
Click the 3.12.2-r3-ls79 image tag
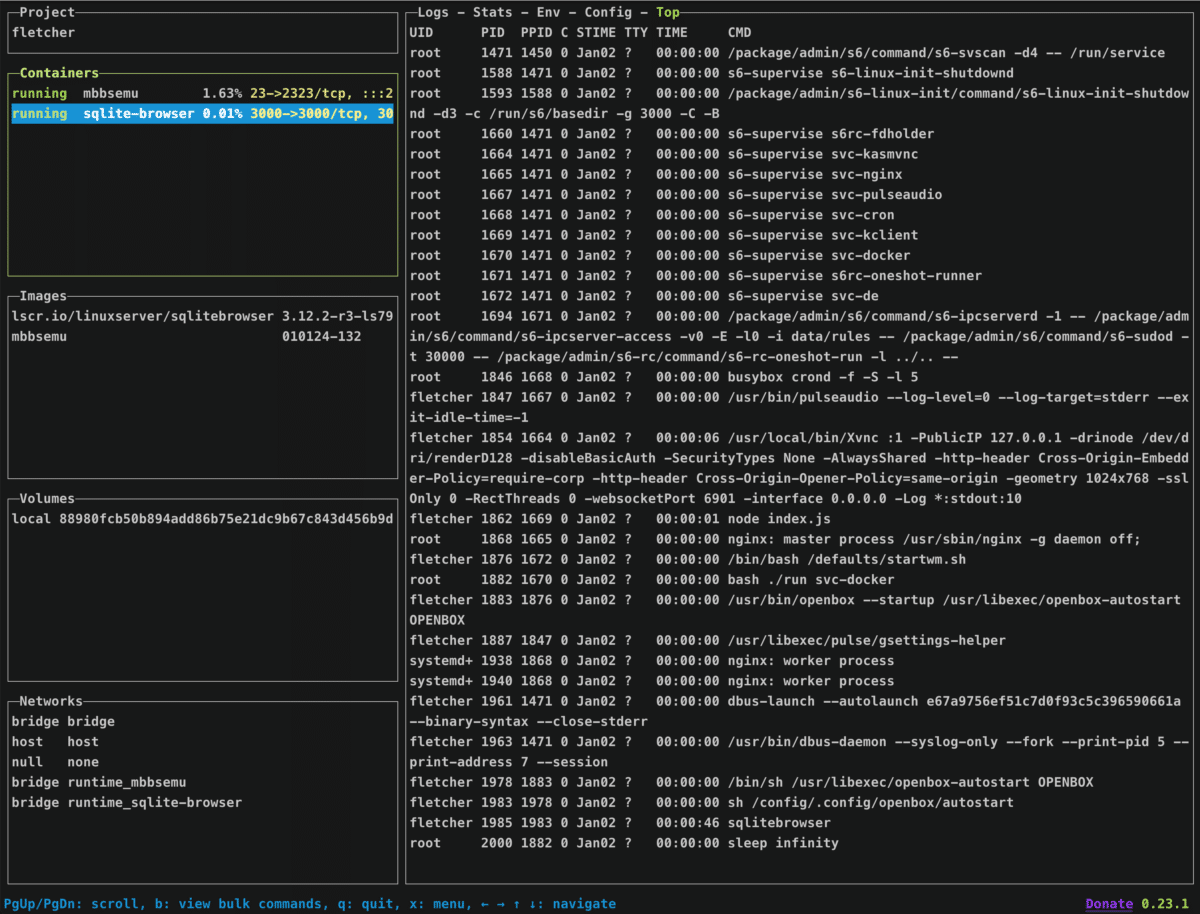click(338, 316)
